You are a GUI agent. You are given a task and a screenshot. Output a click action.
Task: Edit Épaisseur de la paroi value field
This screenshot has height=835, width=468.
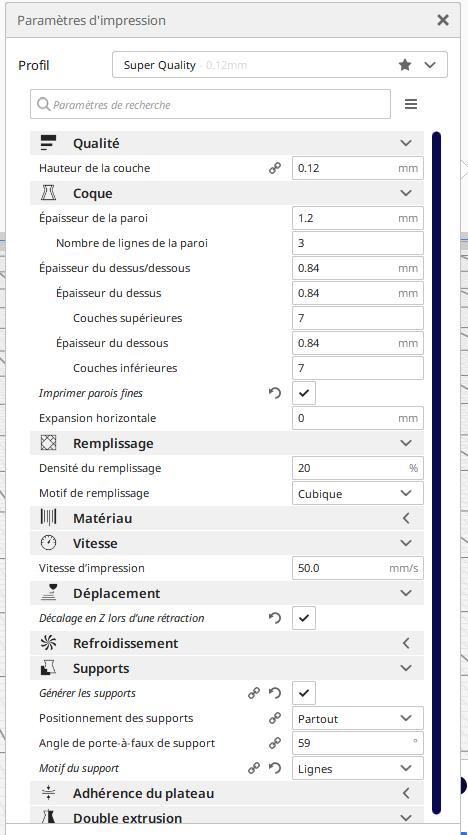pos(358,218)
